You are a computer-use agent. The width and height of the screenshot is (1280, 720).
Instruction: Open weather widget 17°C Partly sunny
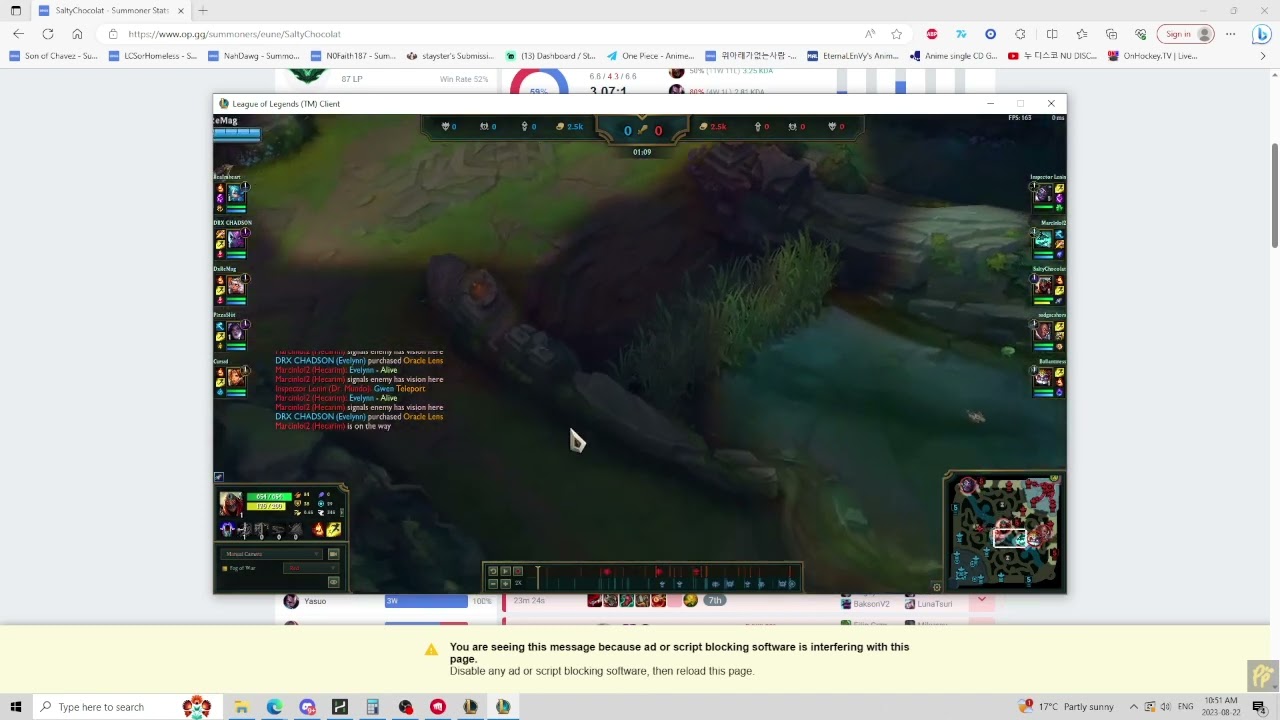tap(1066, 707)
